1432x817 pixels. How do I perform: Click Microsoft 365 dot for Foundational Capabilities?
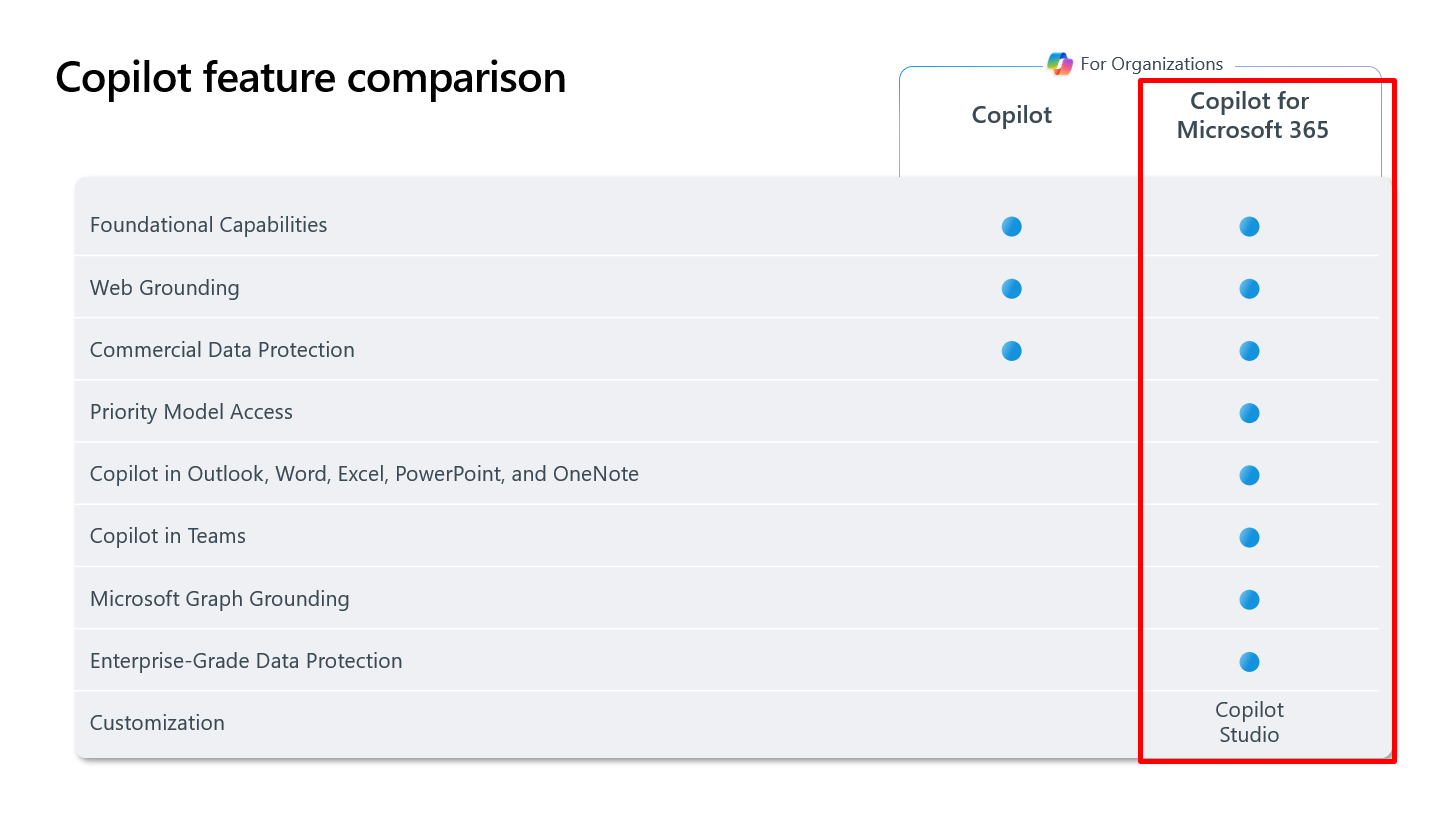click(1249, 226)
